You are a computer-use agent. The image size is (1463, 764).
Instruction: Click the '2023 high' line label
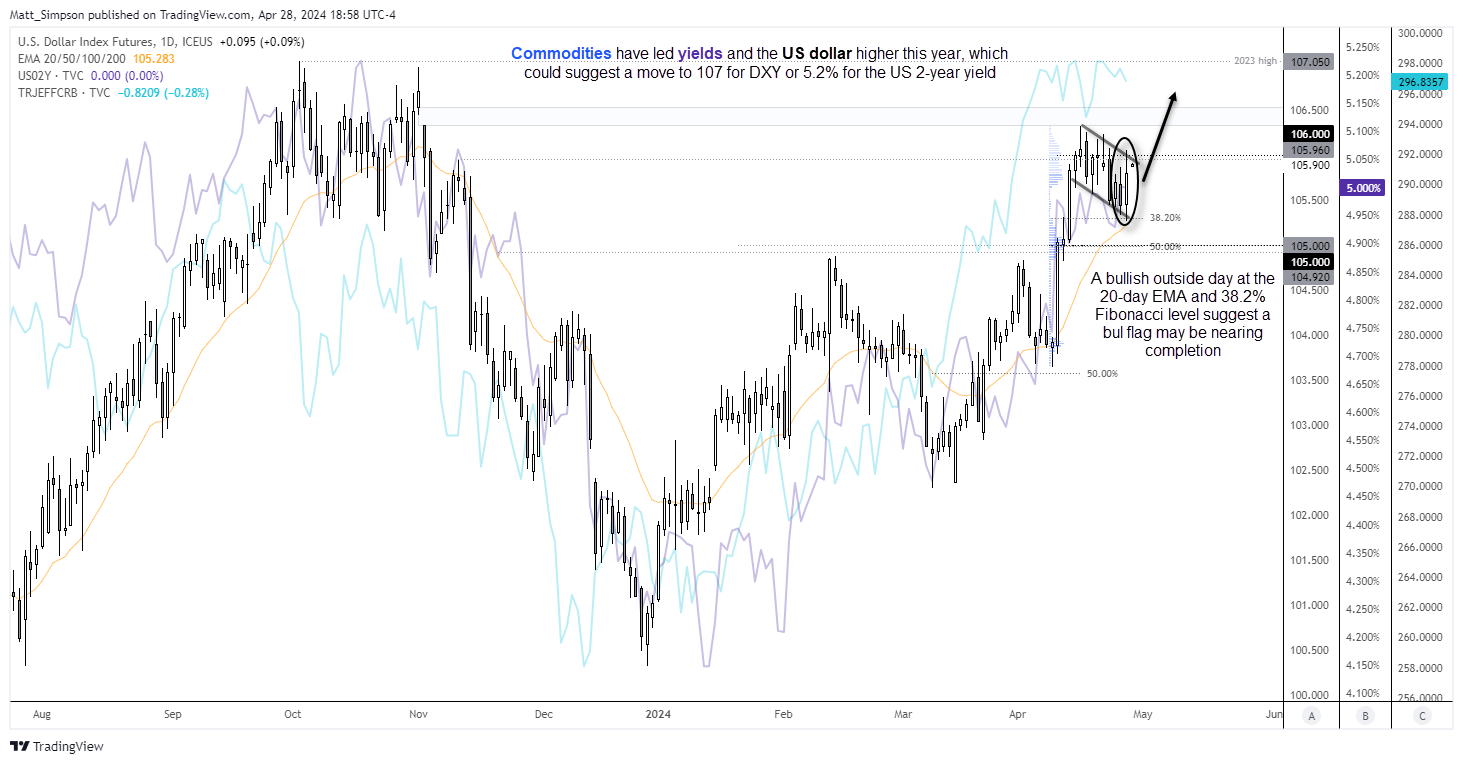[1255, 61]
